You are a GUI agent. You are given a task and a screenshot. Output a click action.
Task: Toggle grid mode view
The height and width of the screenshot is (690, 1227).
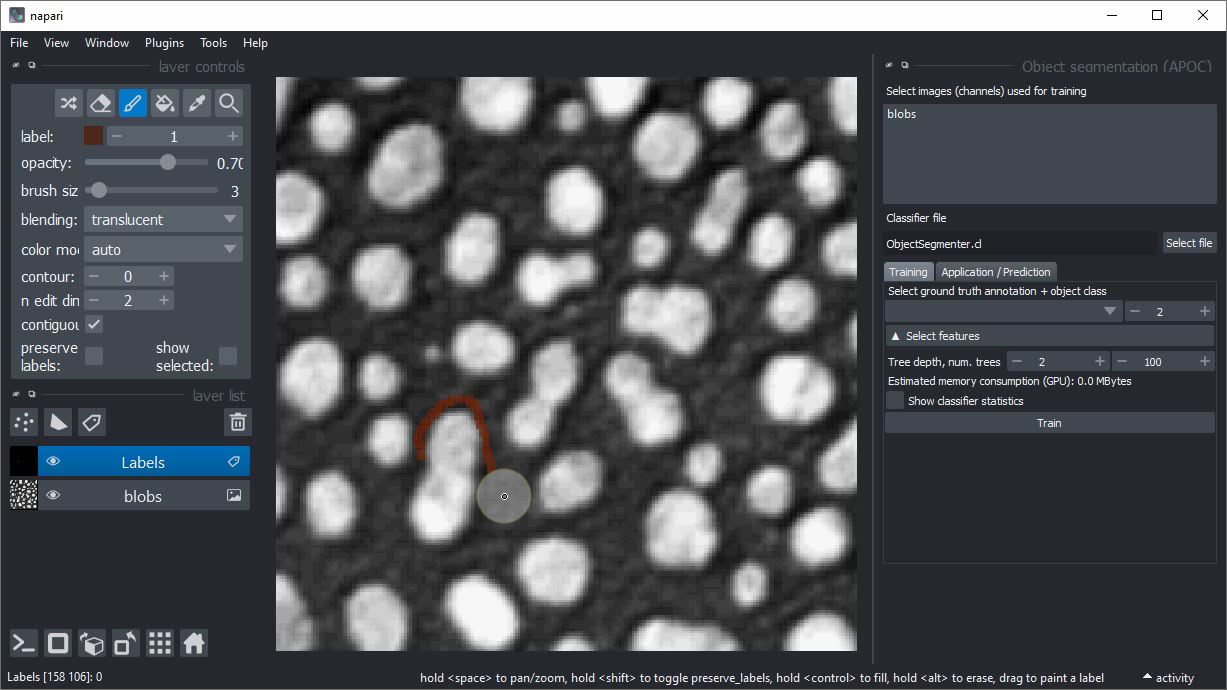(160, 643)
